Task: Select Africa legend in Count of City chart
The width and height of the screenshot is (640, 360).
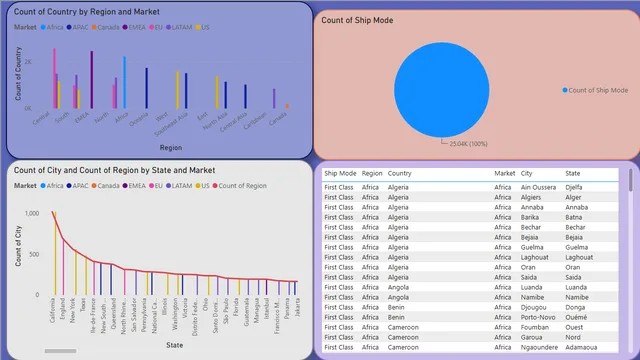Action: (x=52, y=186)
